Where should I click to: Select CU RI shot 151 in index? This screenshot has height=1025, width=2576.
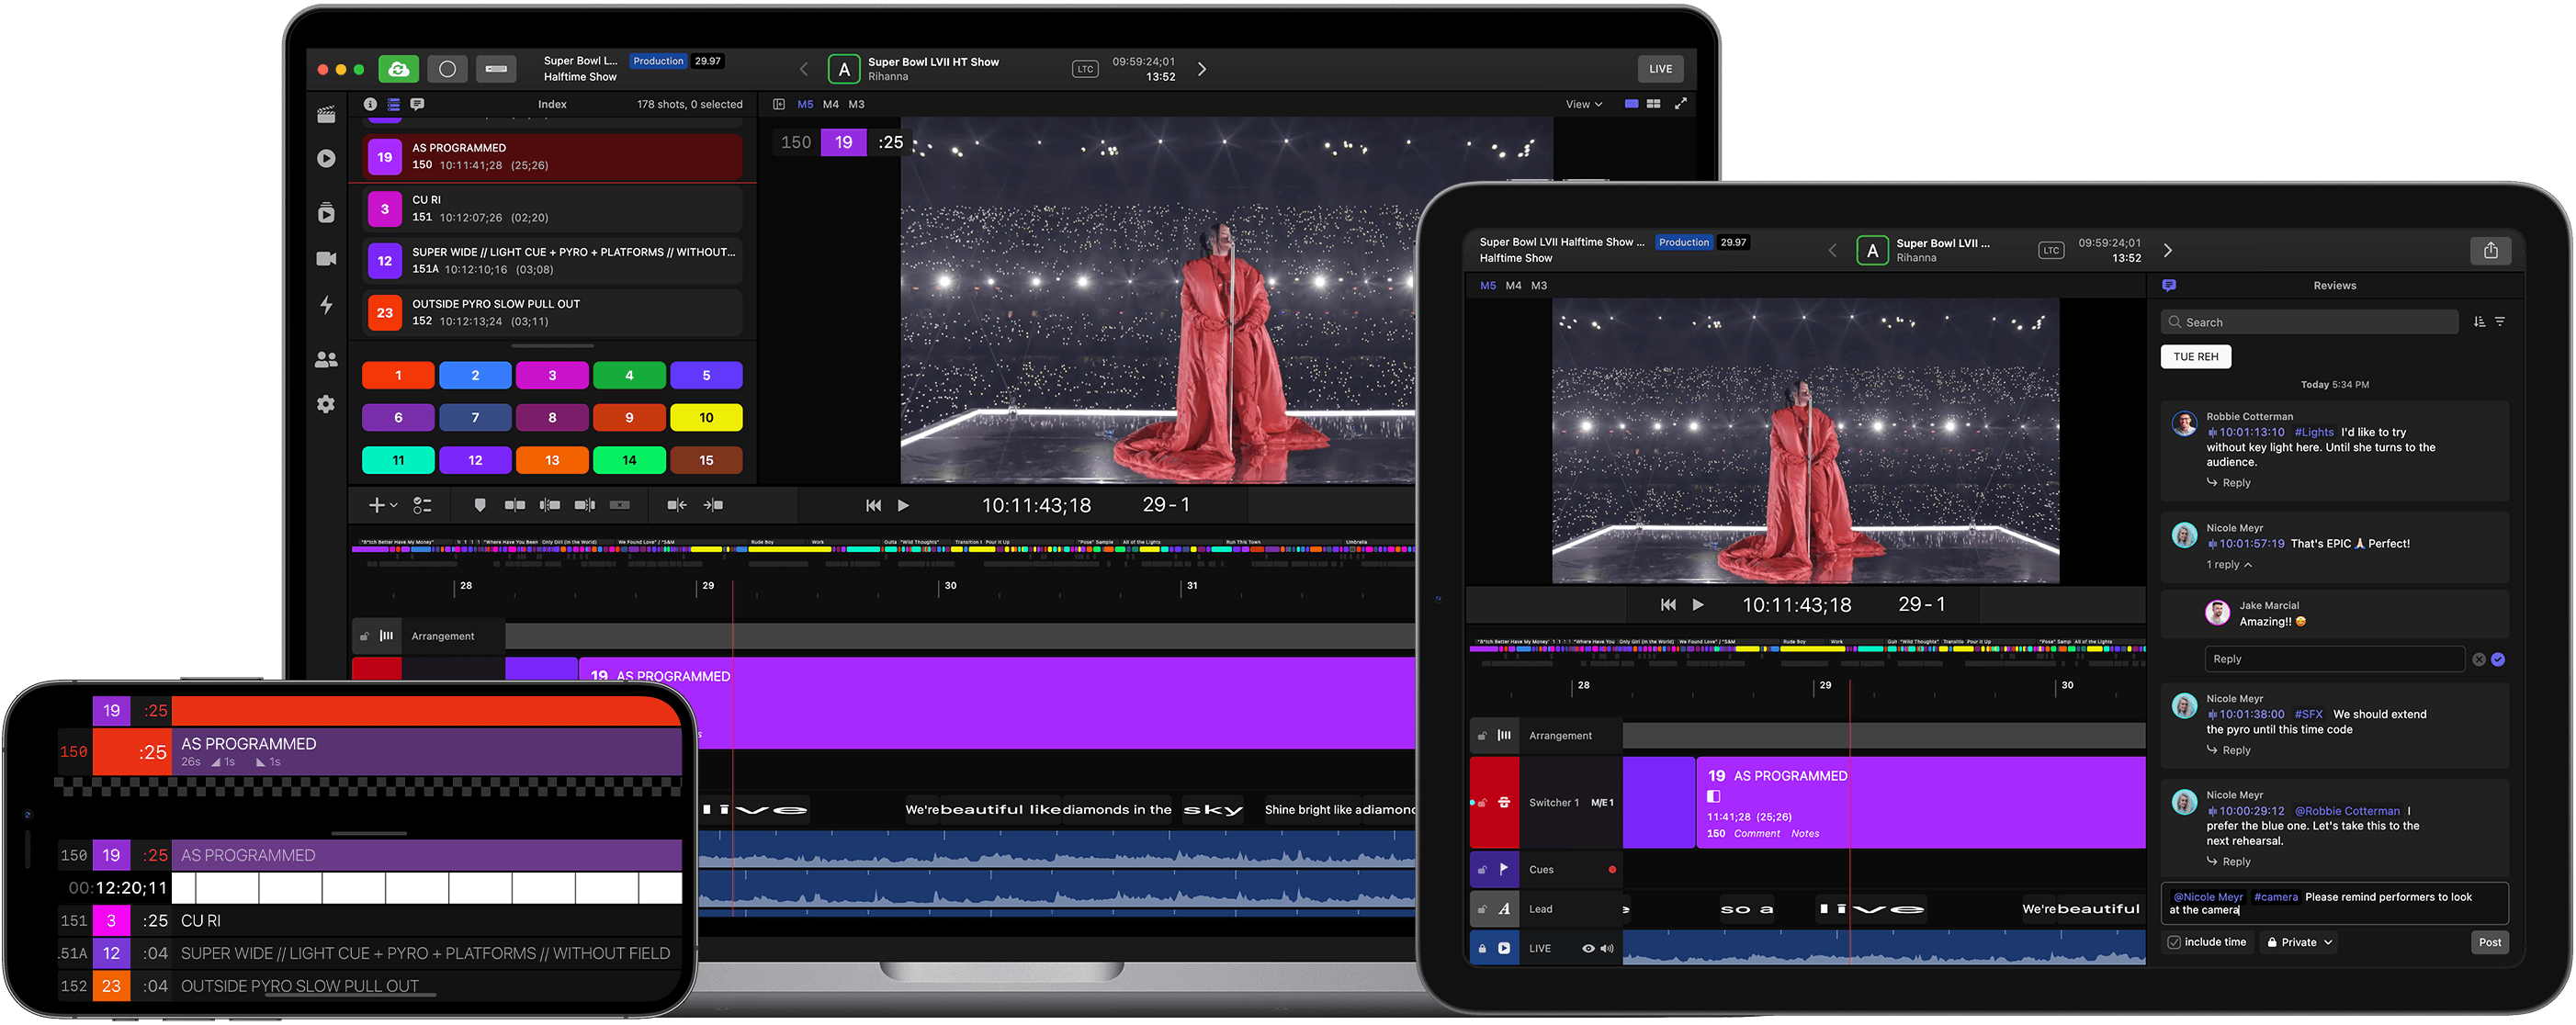[552, 208]
